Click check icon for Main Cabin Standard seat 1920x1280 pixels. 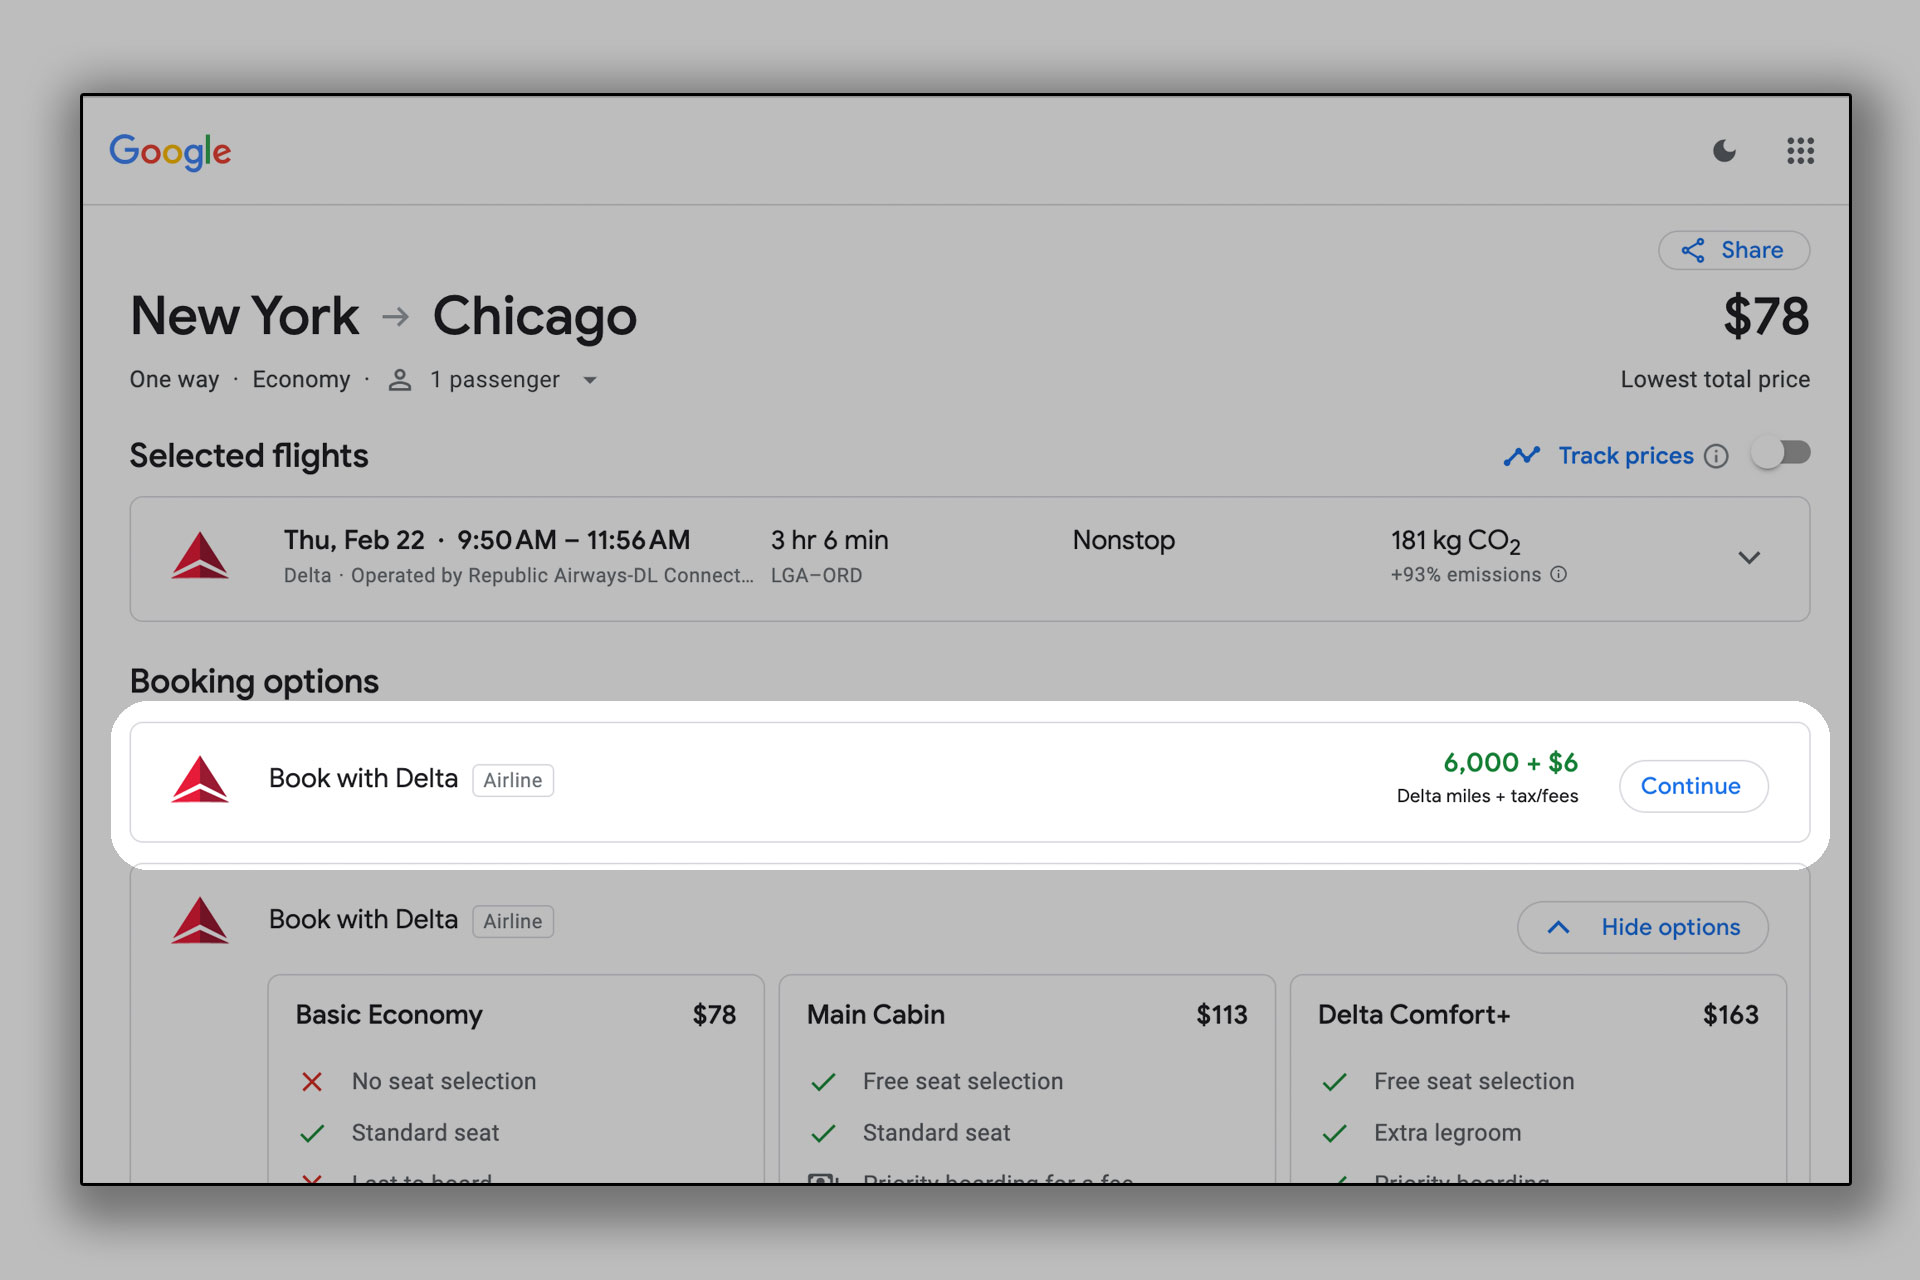[x=823, y=1133]
